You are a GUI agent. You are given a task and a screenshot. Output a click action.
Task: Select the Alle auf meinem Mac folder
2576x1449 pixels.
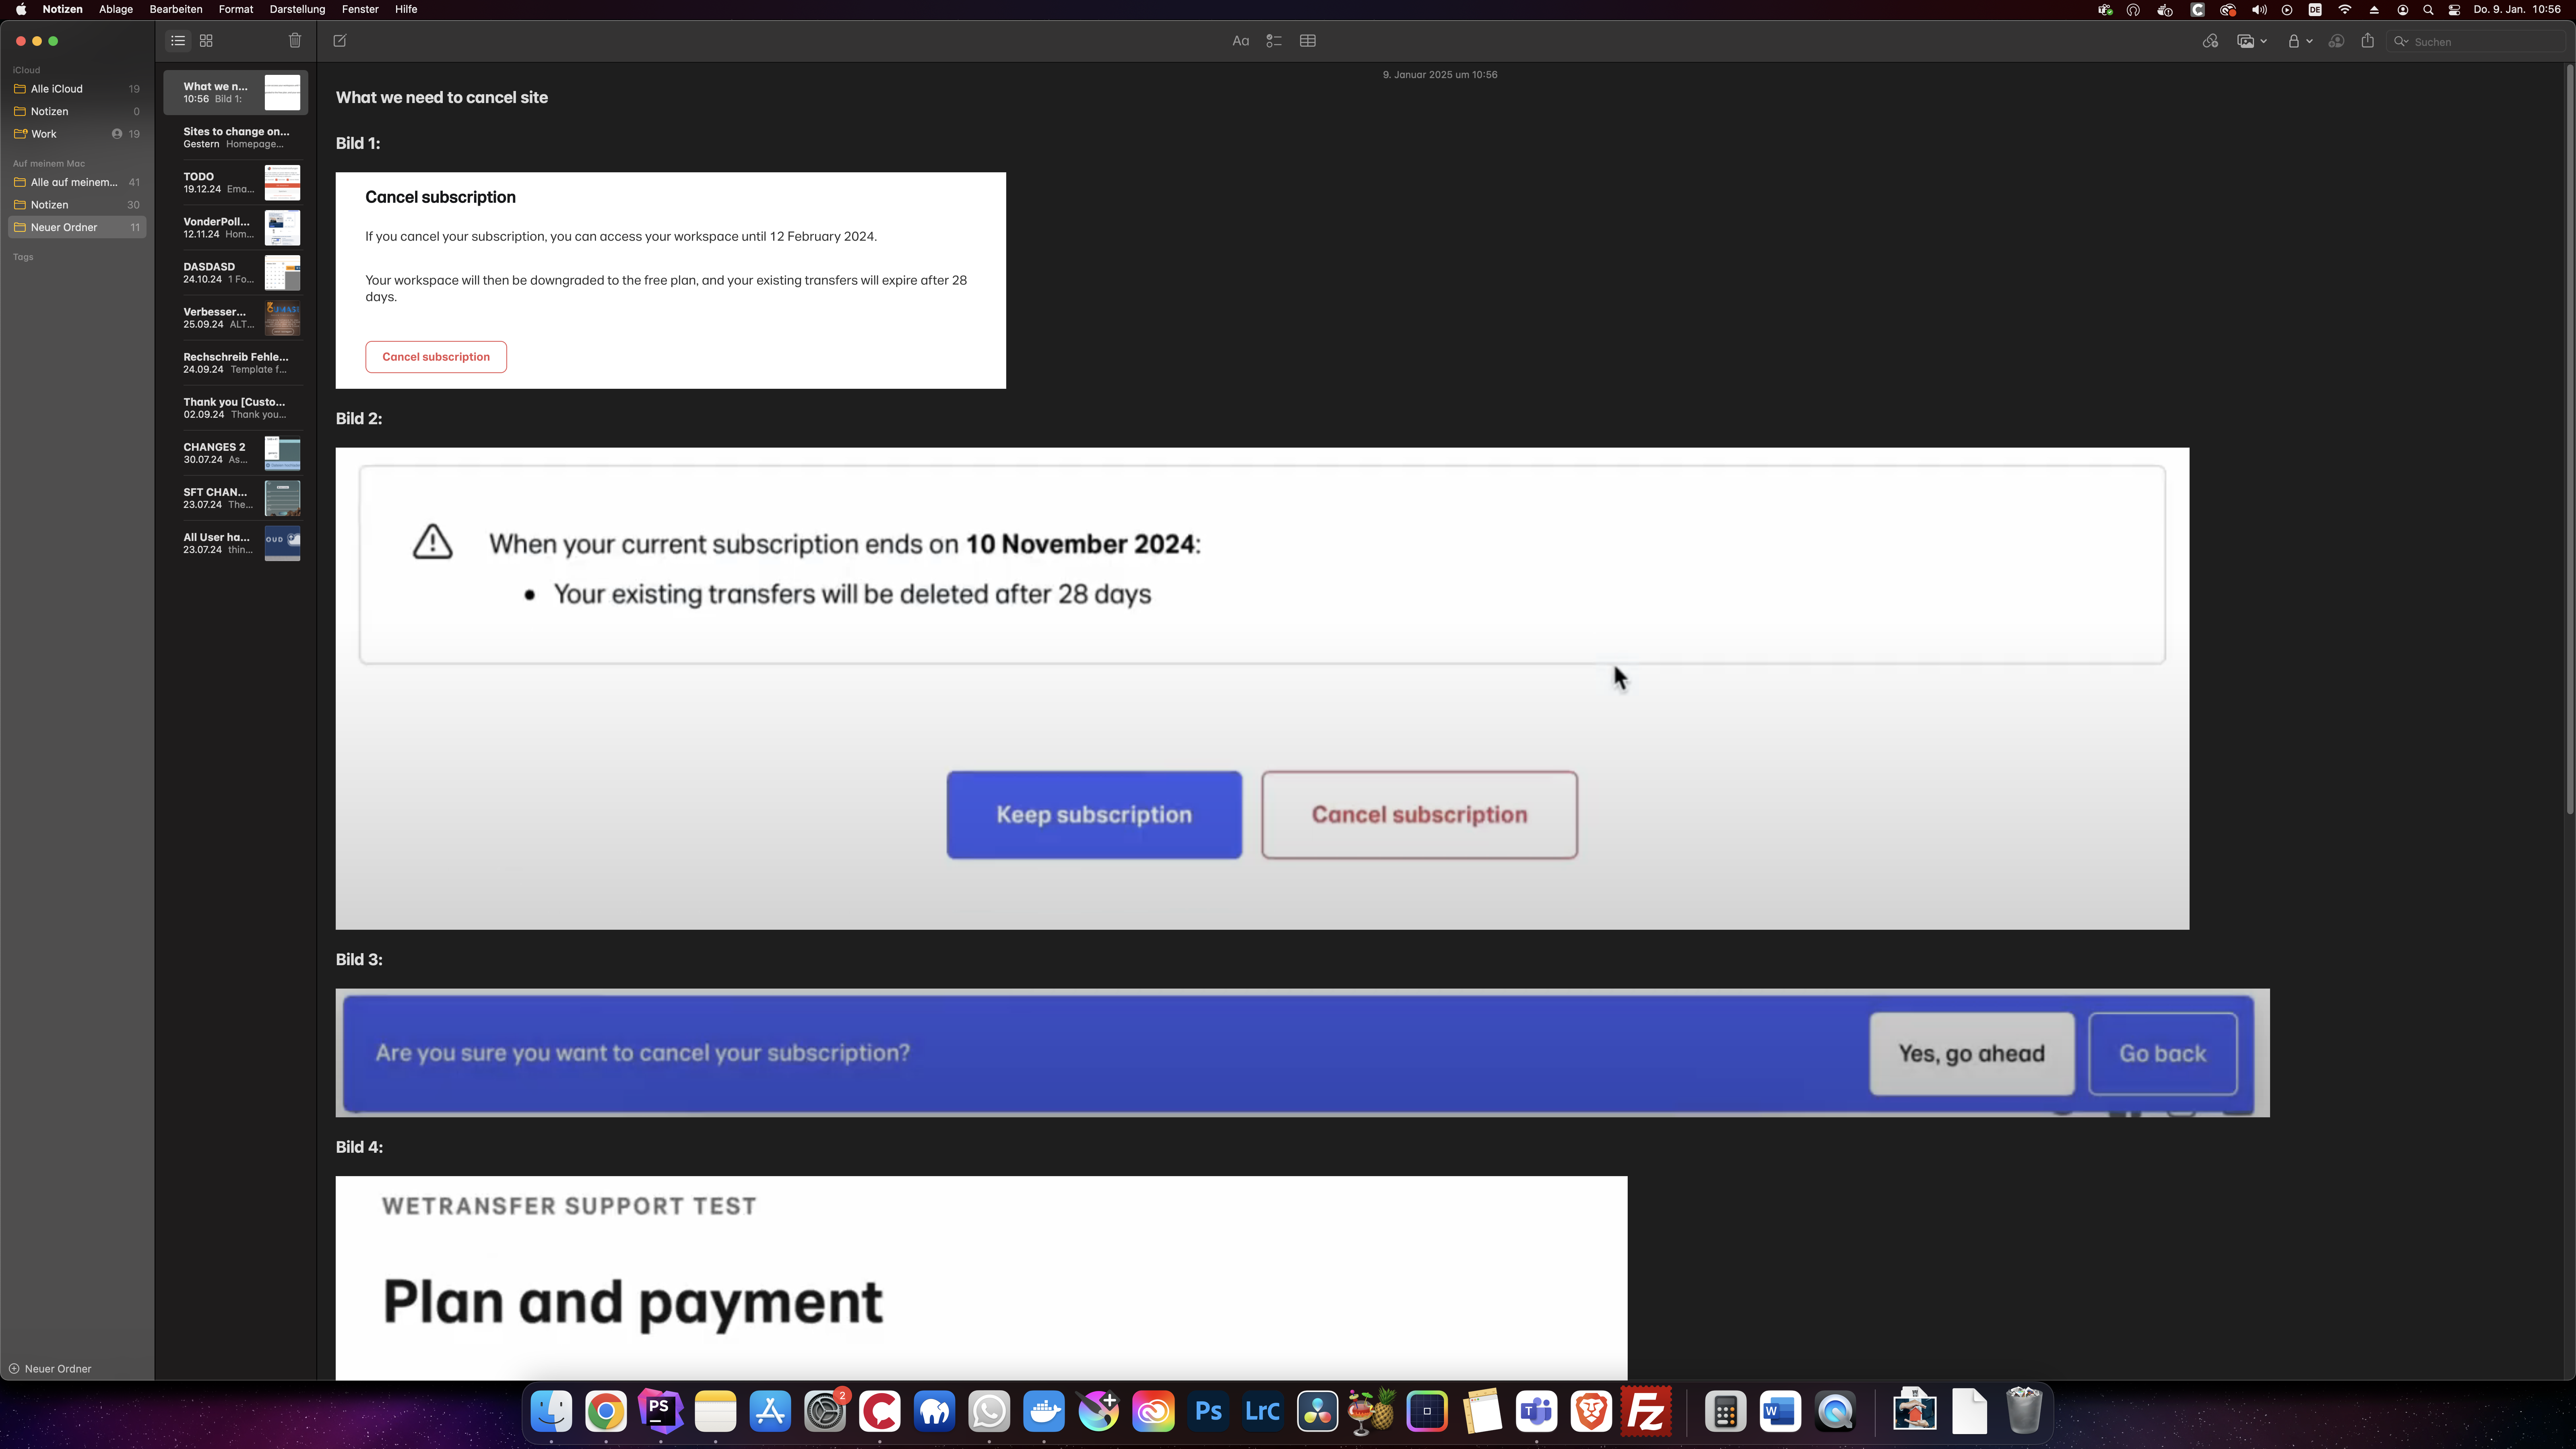[77, 182]
